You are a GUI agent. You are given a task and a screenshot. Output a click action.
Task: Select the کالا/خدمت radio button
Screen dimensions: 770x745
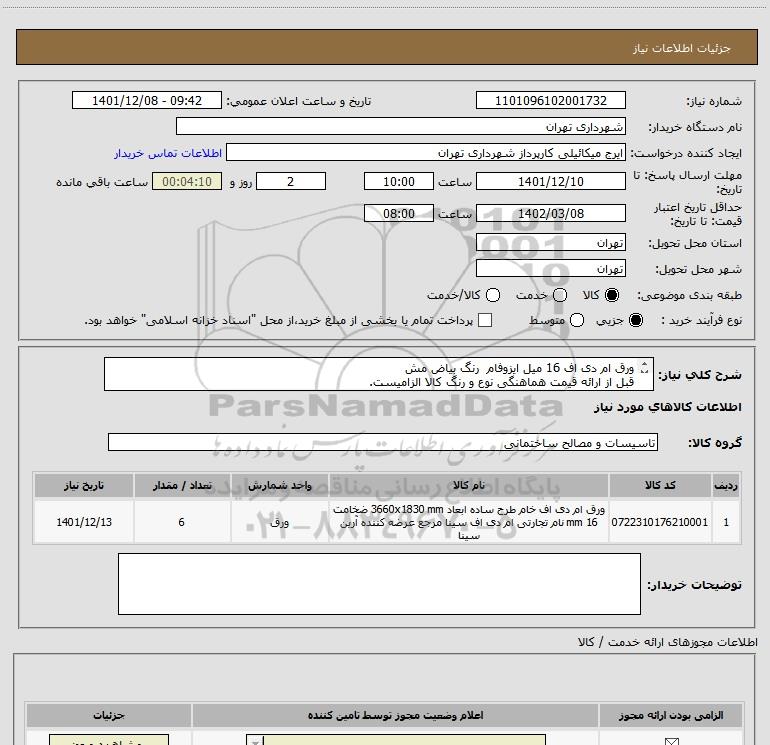tap(493, 295)
